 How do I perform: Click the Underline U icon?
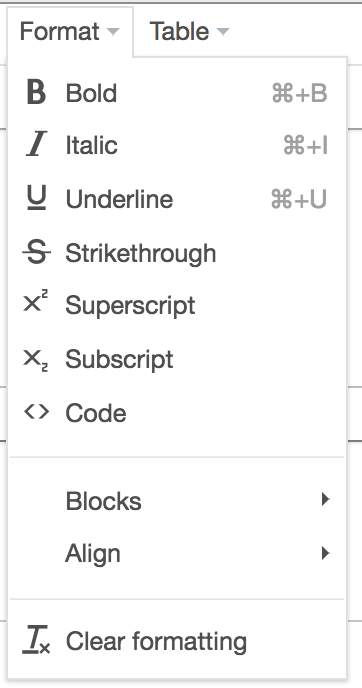point(36,198)
